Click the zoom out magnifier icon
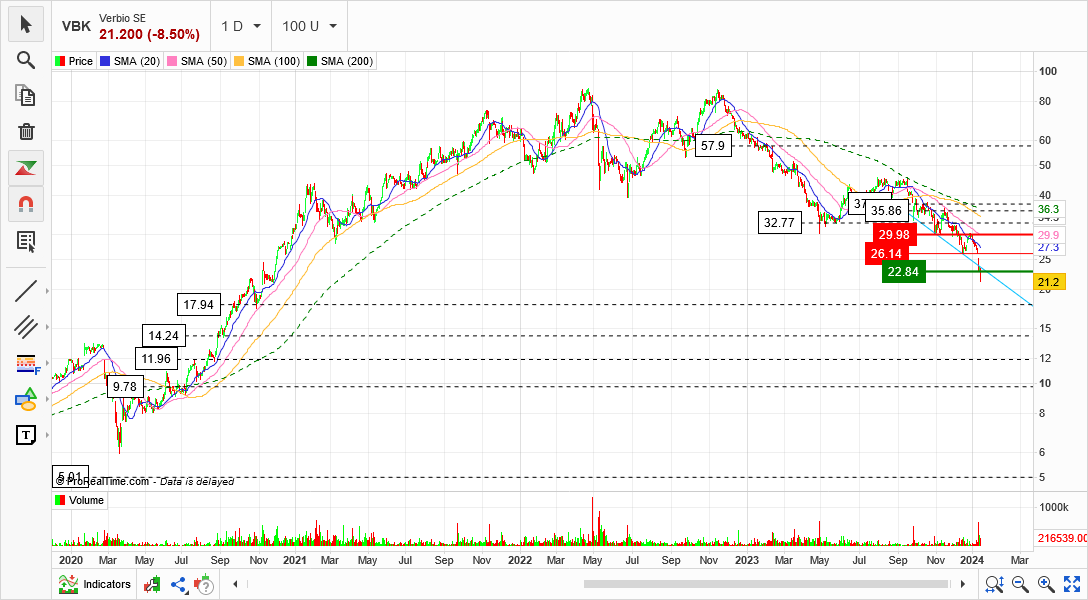Image resolution: width=1088 pixels, height=600 pixels. (1020, 584)
